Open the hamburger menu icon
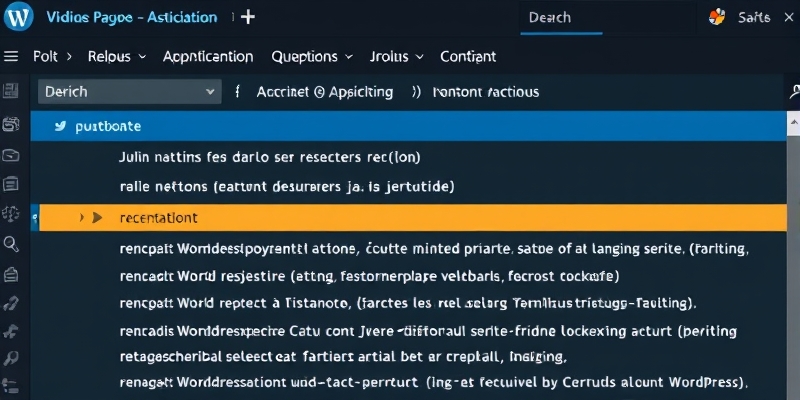Image resolution: width=800 pixels, height=400 pixels. coord(11,56)
